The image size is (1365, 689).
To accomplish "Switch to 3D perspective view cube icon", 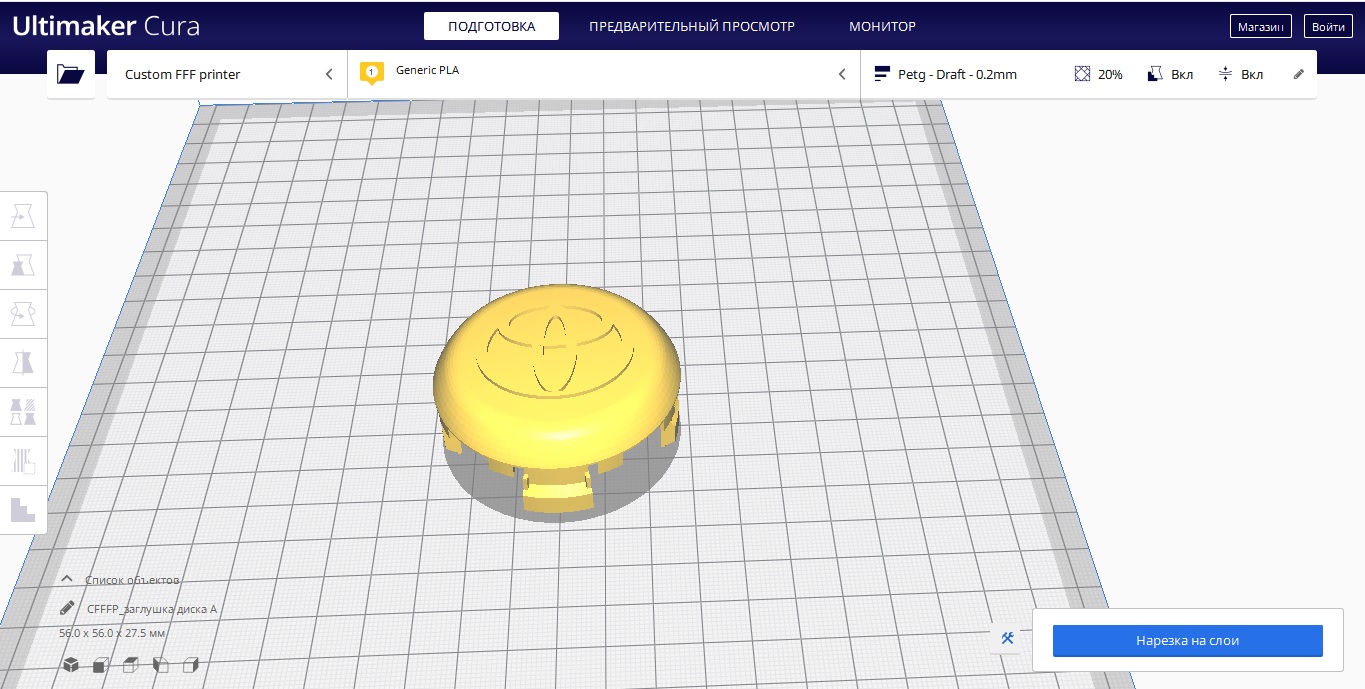I will point(71,665).
